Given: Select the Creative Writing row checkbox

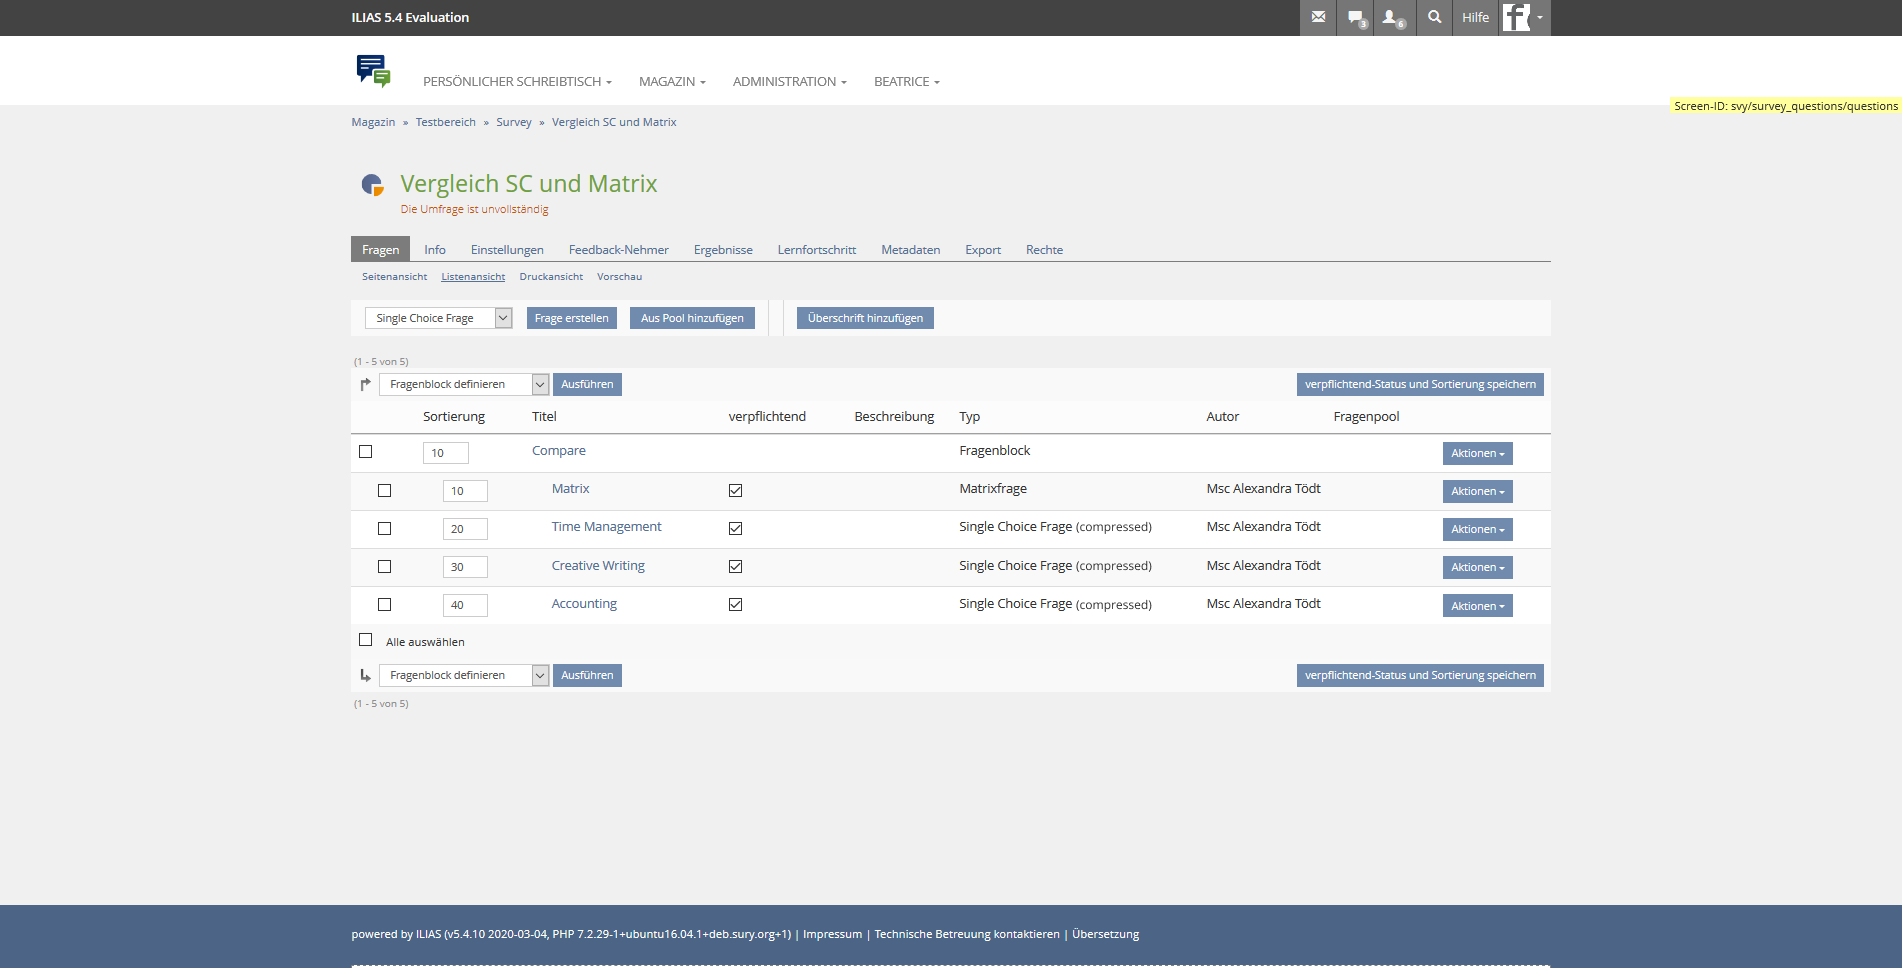Looking at the screenshot, I should coord(384,567).
